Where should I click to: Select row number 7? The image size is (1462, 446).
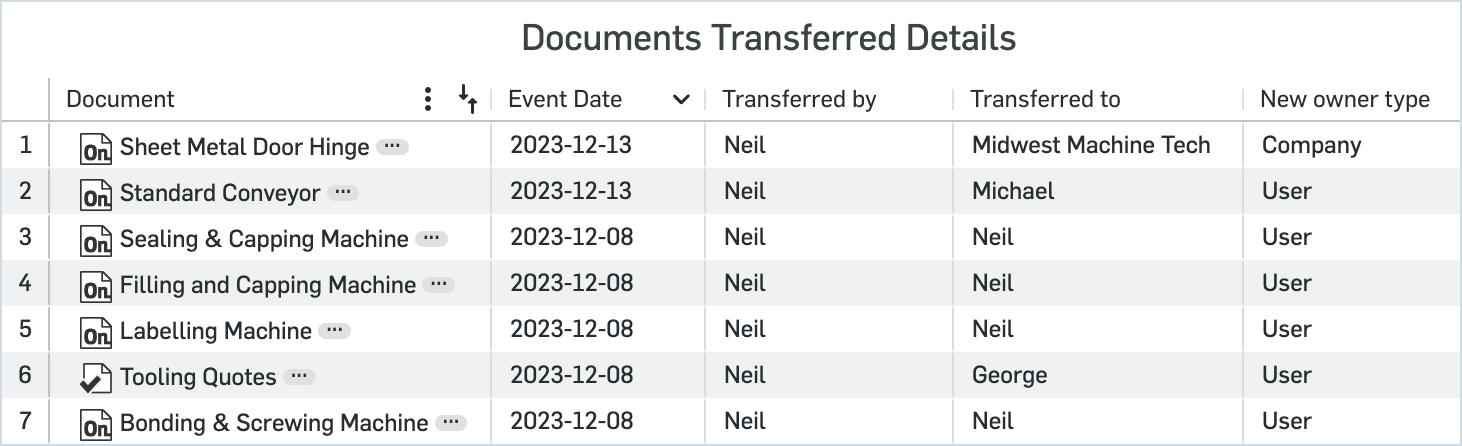25,421
